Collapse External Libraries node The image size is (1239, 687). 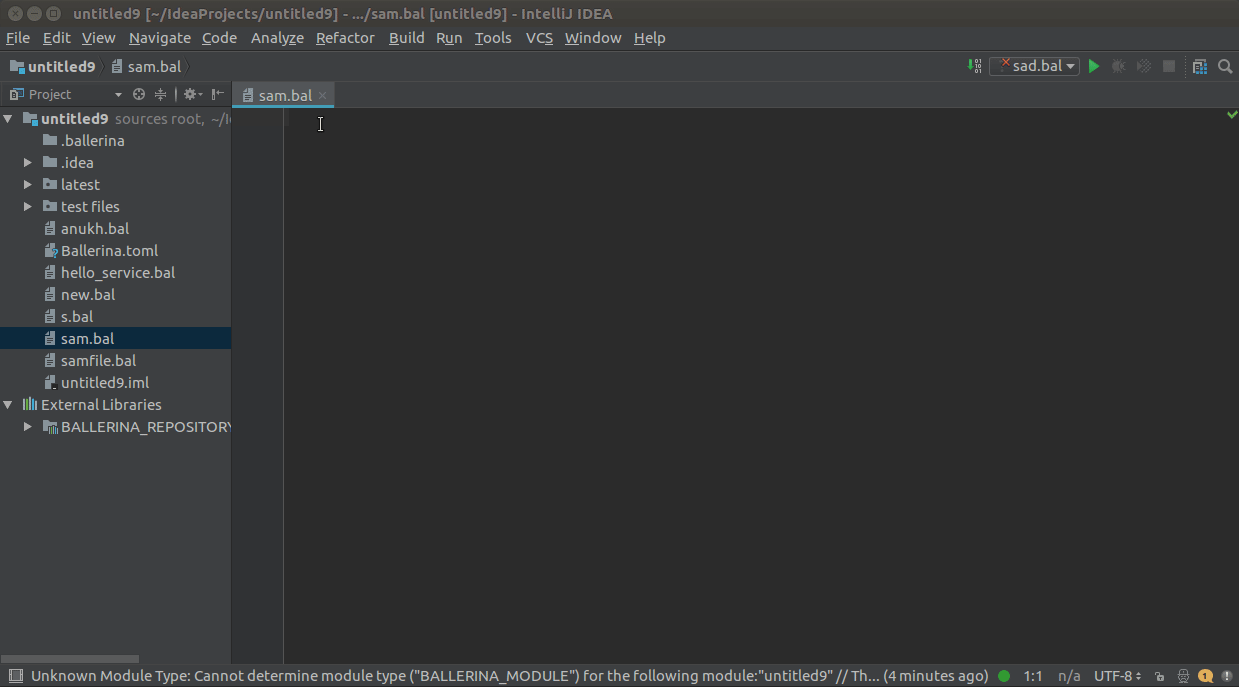point(8,405)
